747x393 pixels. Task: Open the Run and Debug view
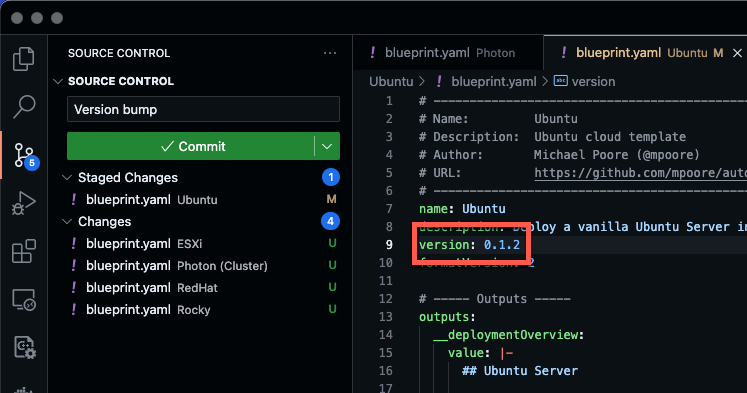(23, 203)
